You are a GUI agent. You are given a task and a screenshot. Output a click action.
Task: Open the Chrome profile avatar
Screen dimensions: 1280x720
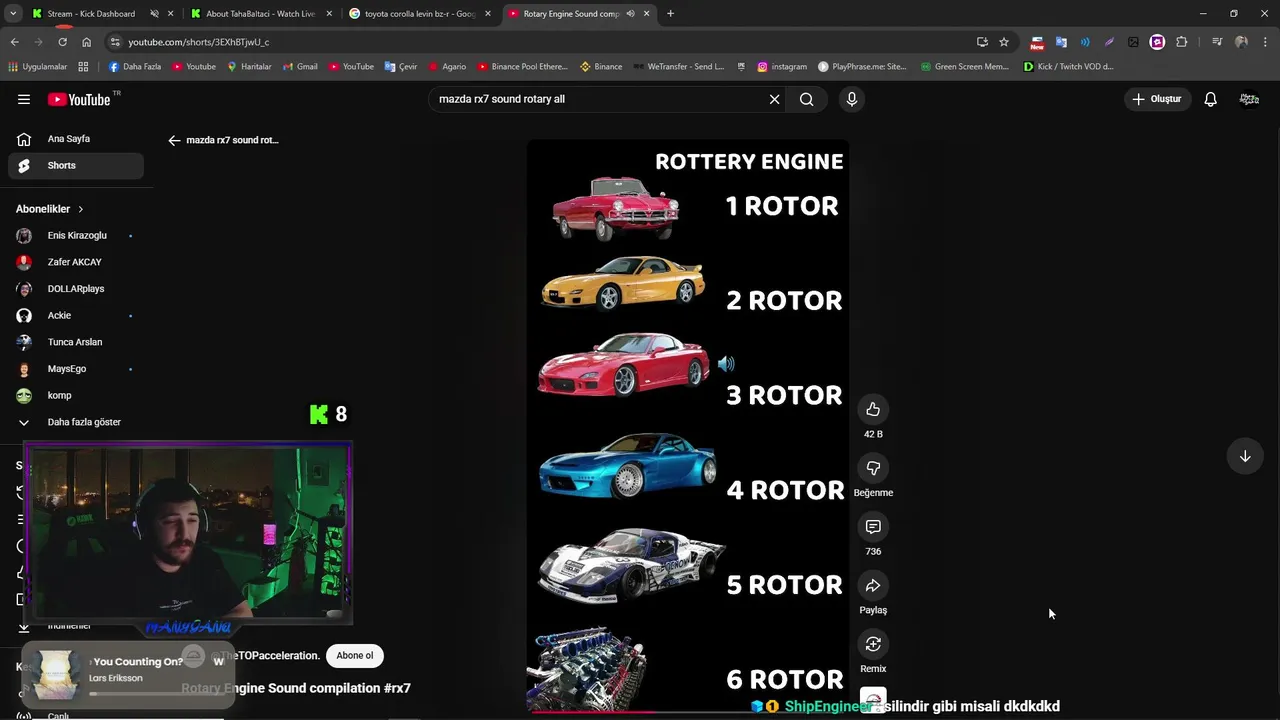click(x=1241, y=42)
